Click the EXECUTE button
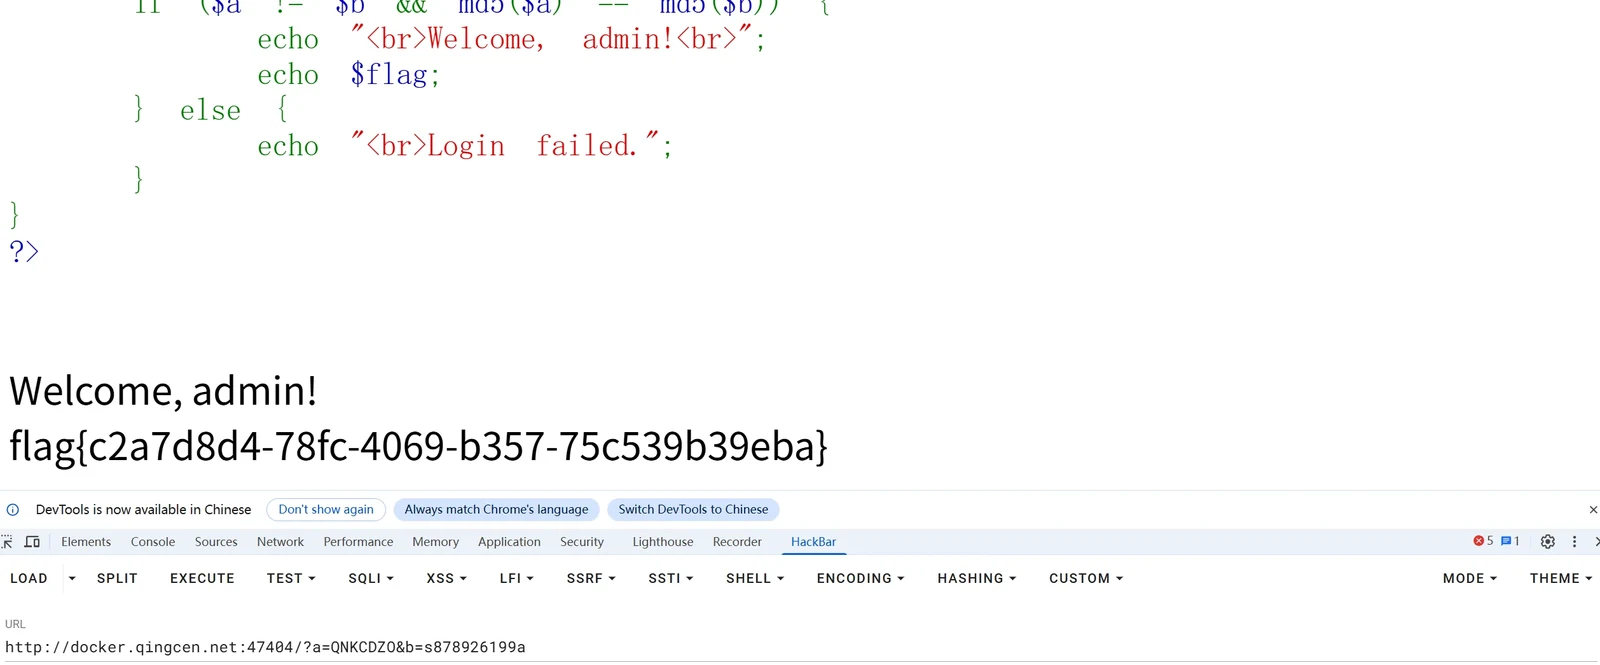1600x665 pixels. point(202,579)
